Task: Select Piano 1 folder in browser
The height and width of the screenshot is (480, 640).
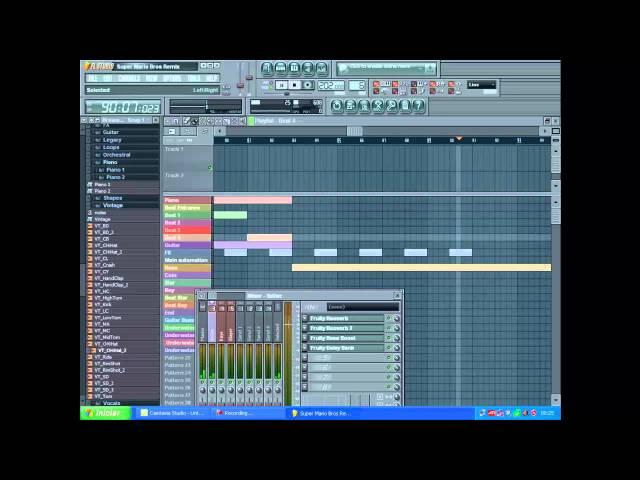Action: click(x=115, y=170)
